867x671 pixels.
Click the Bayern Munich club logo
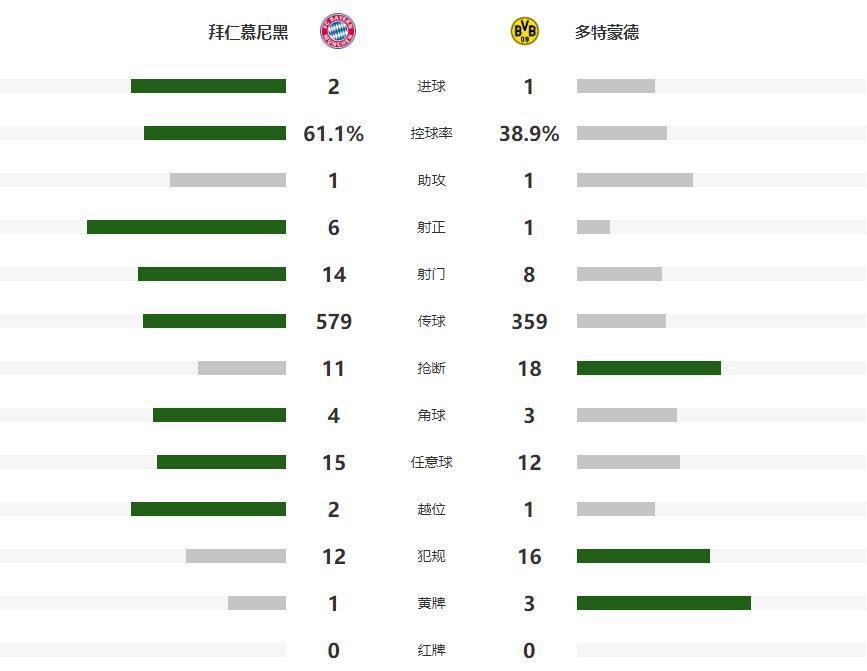point(337,32)
